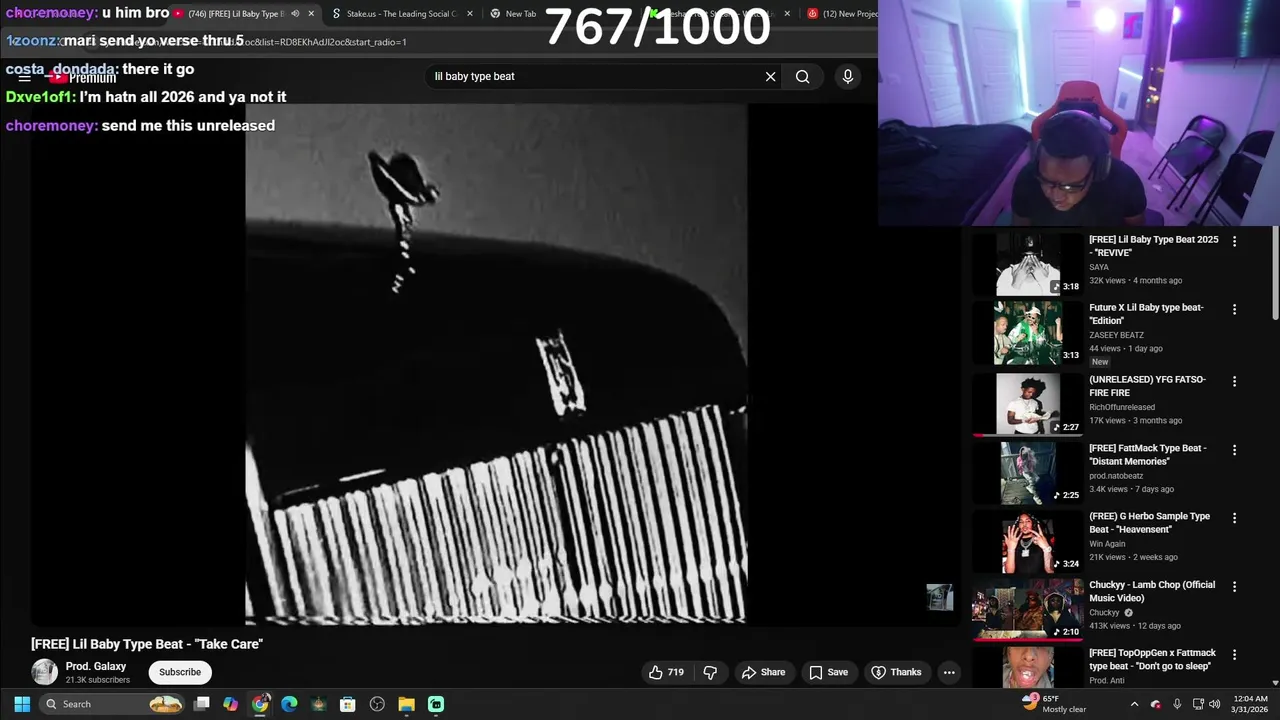Open more actions ellipsis below video
Viewport: 1280px width, 720px height.
(x=949, y=672)
